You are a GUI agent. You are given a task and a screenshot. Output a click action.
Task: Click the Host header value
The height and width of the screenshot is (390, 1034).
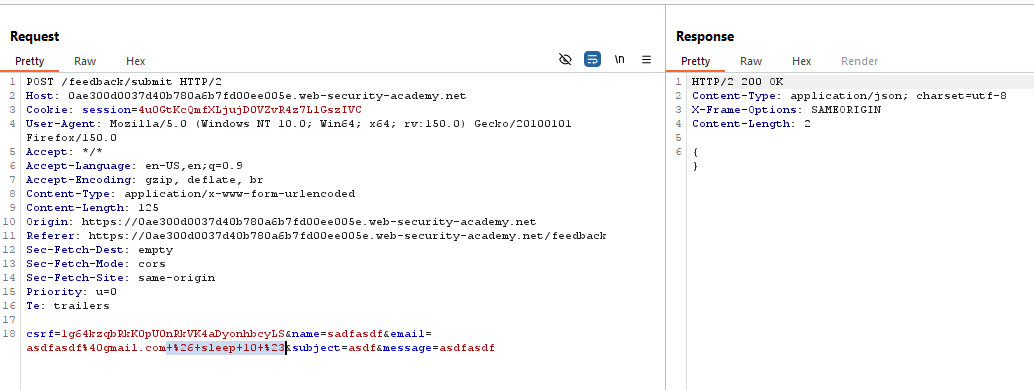pos(267,96)
